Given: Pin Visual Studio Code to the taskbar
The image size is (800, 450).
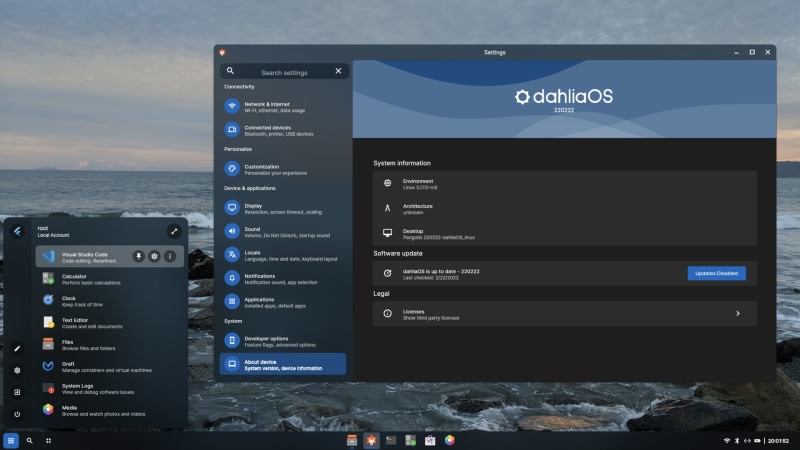Looking at the screenshot, I should click(x=138, y=256).
